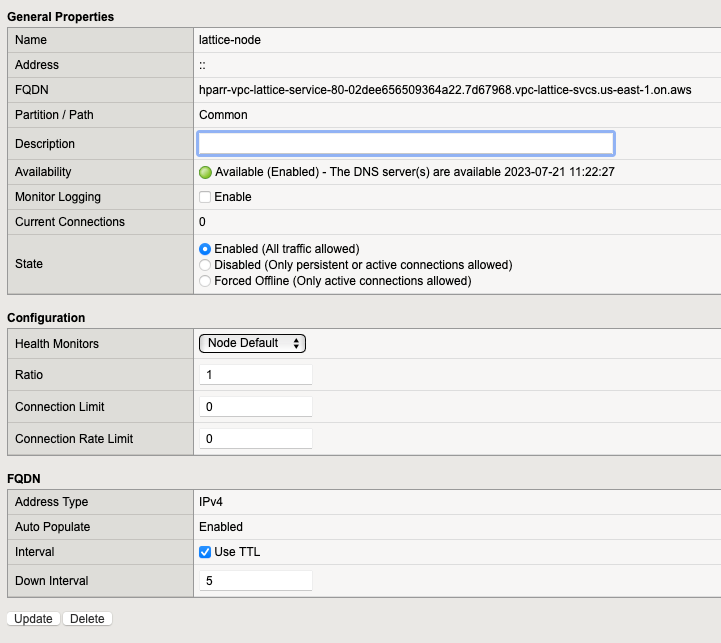This screenshot has width=721, height=643.
Task: Click the Update button
Action: [x=33, y=619]
